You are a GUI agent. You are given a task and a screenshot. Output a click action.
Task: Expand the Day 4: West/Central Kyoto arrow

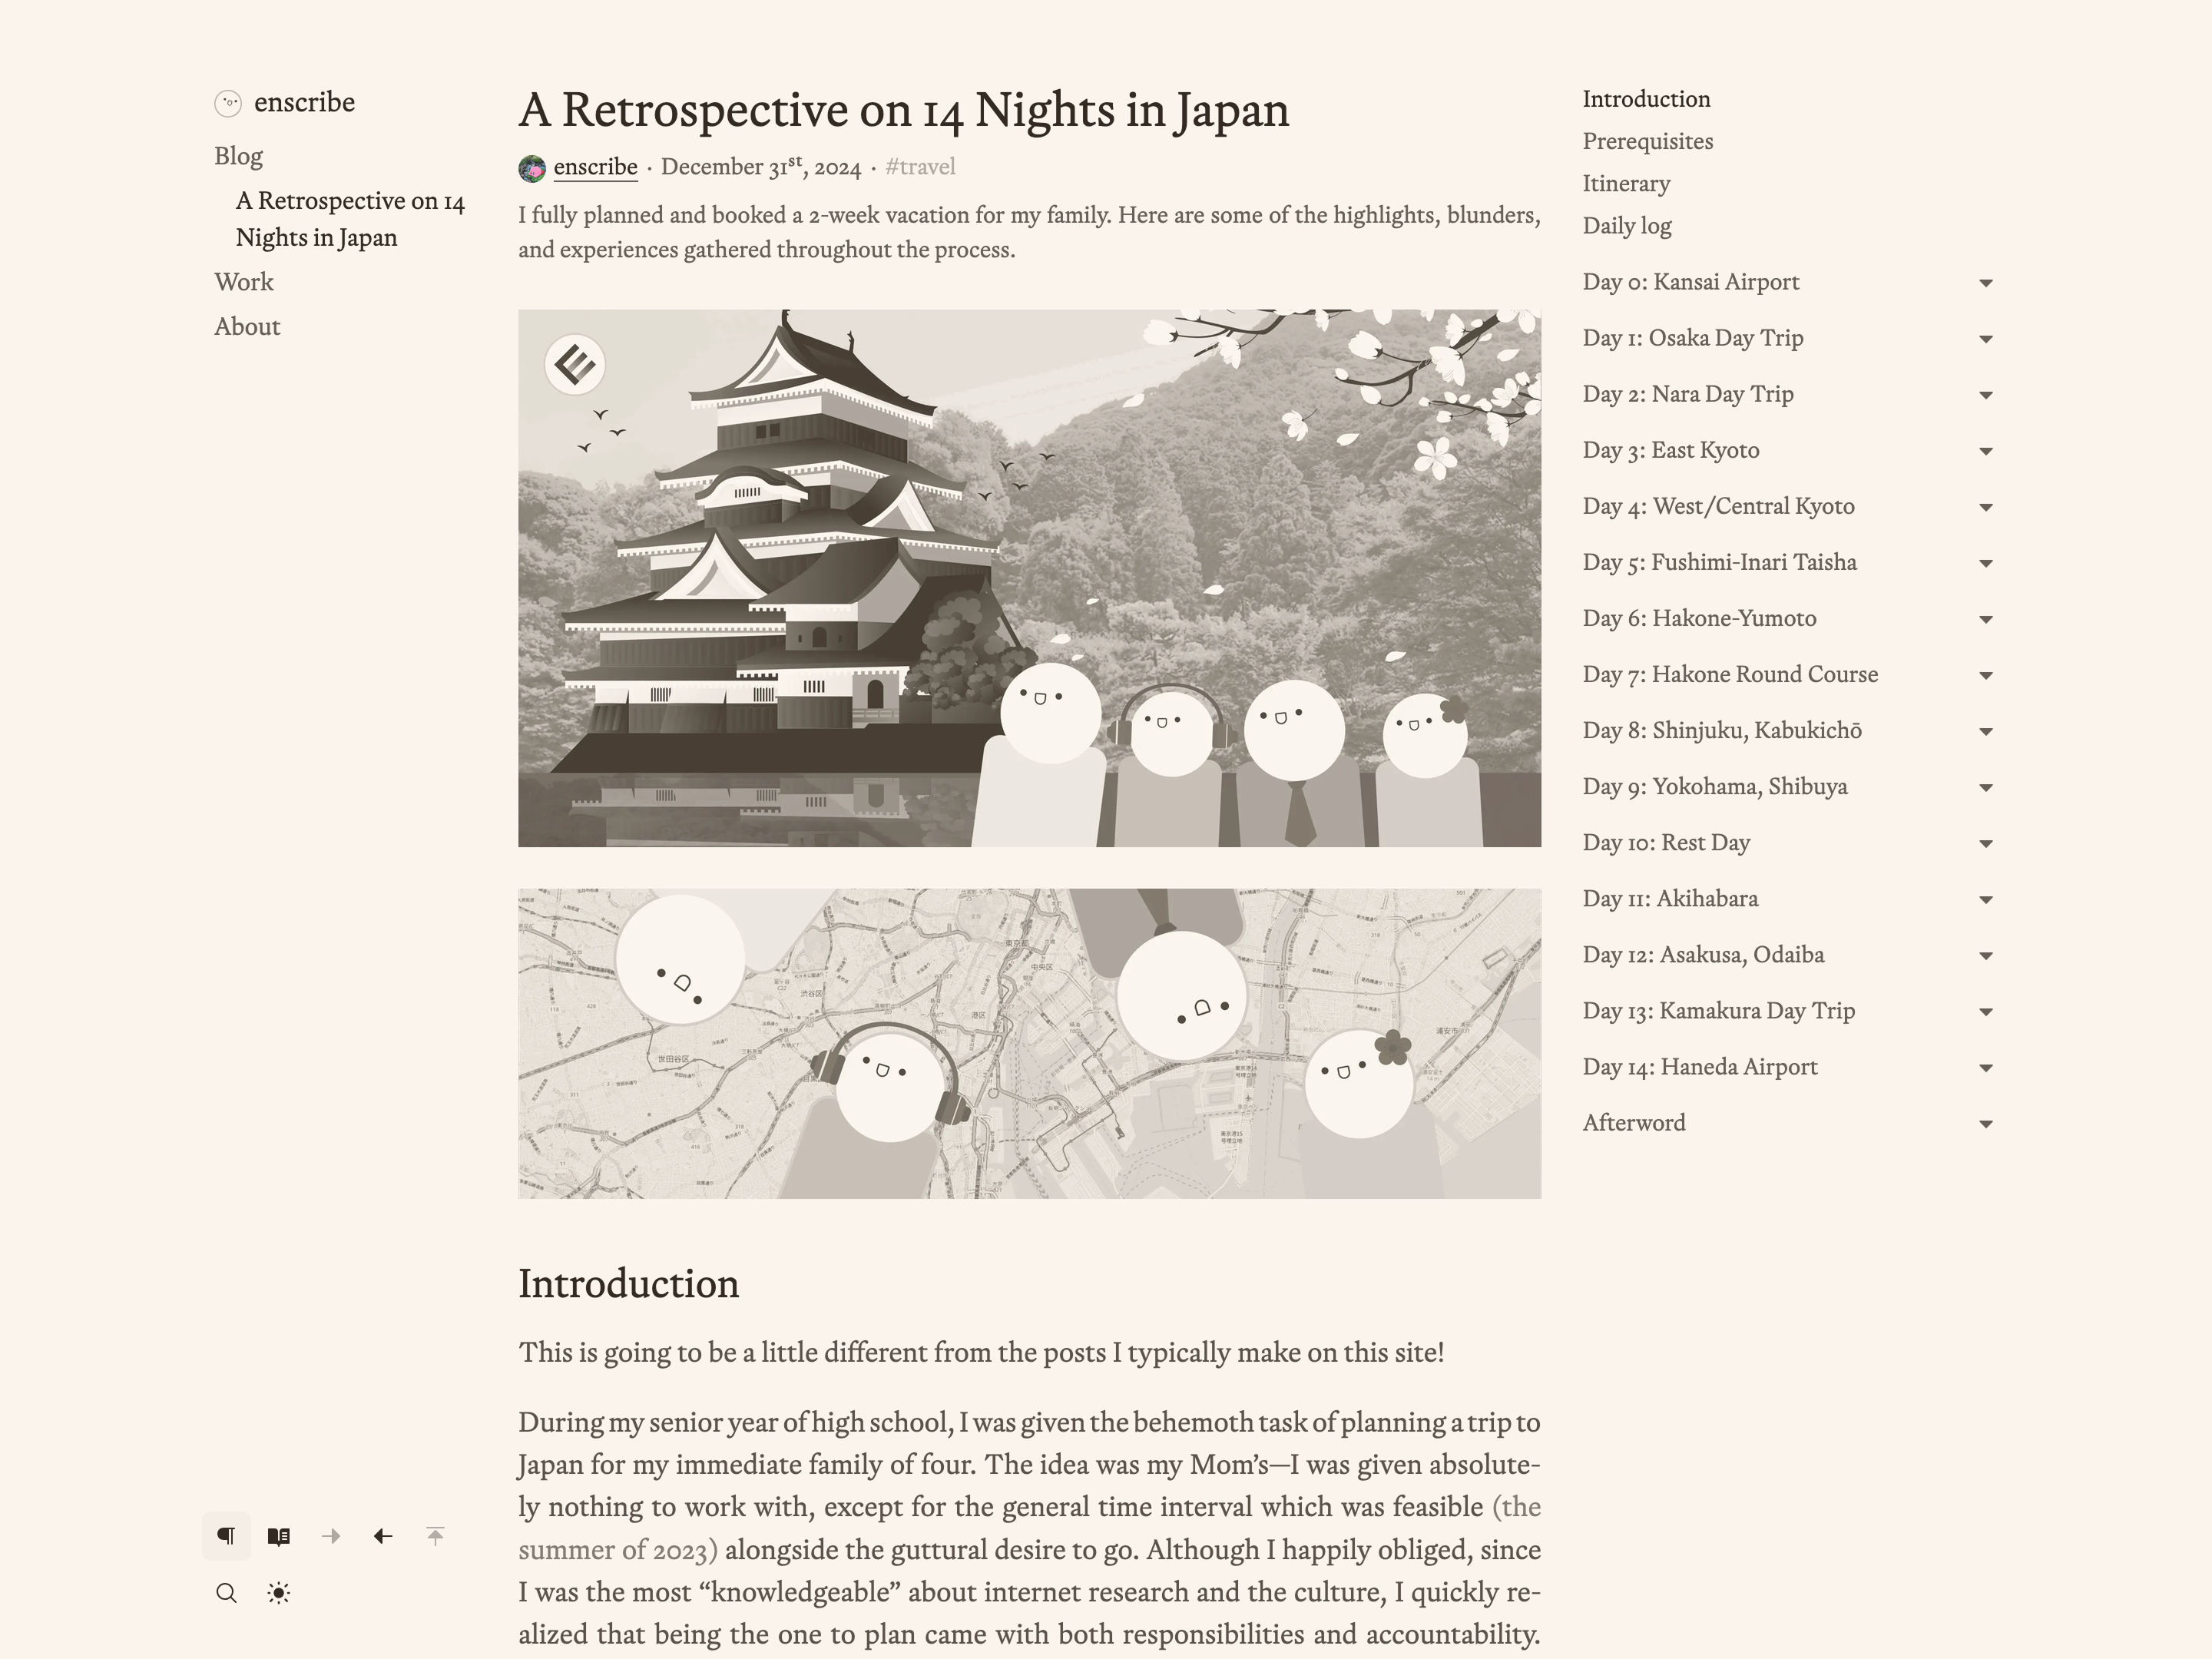1986,507
